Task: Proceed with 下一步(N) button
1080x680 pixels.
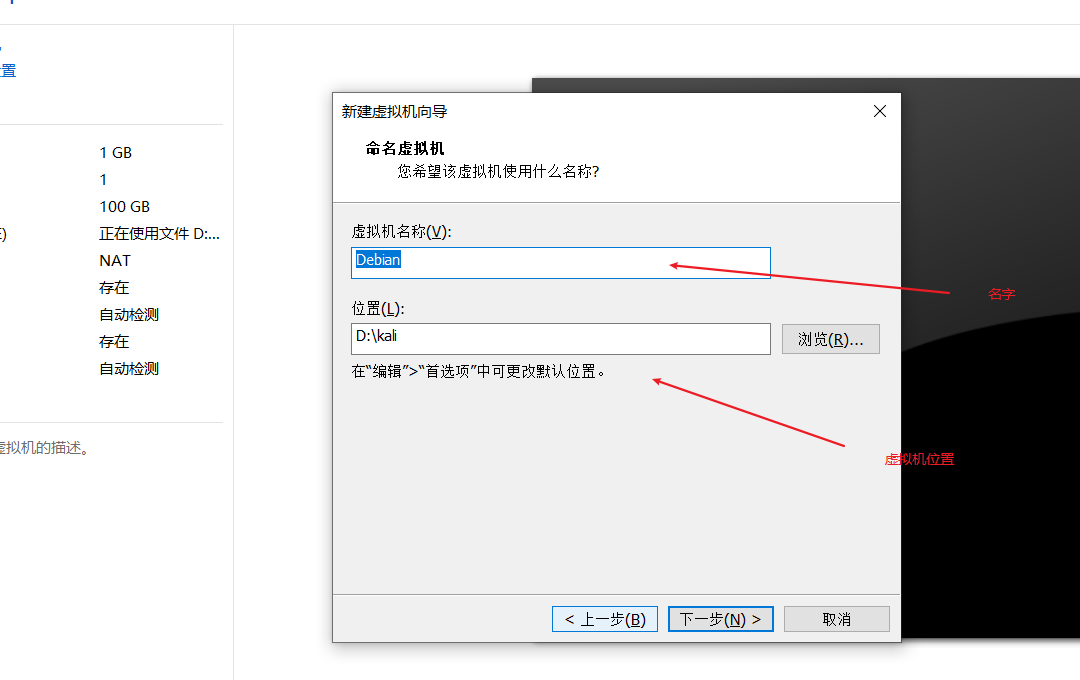Action: click(x=720, y=619)
